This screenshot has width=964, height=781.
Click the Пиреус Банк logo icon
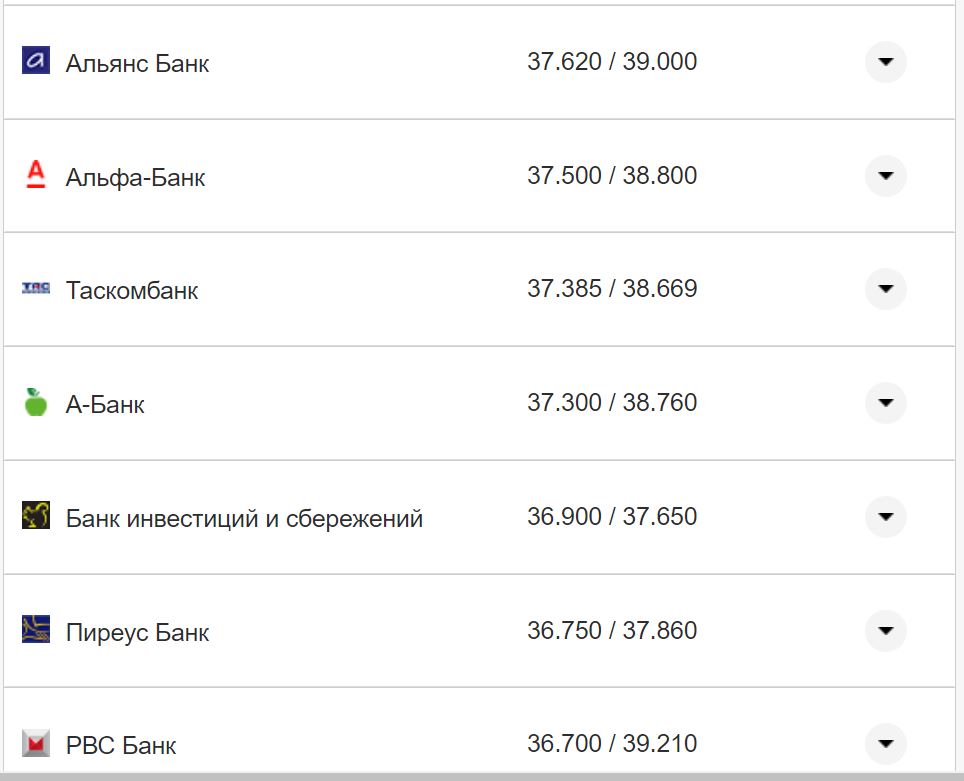[36, 630]
